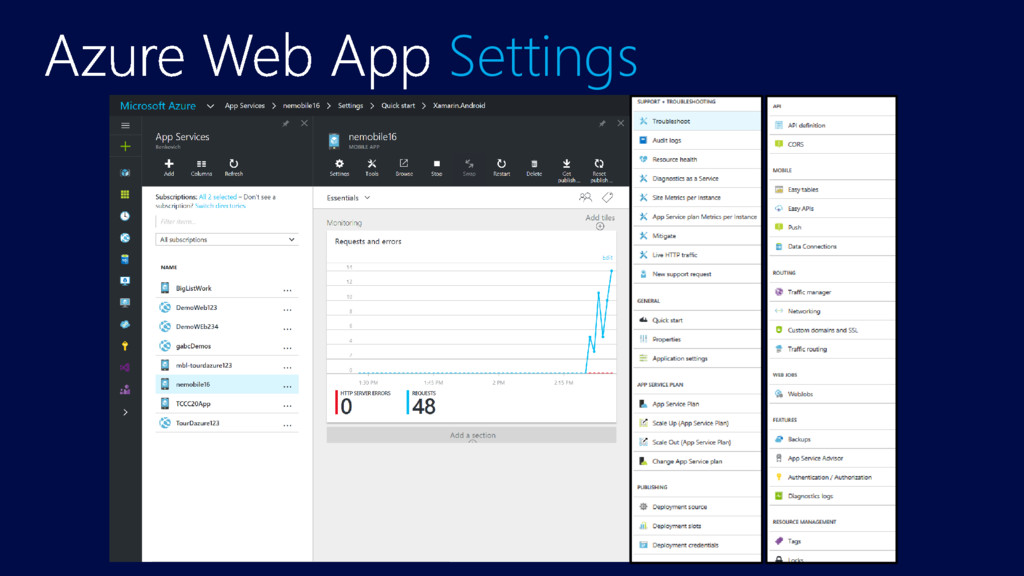Open the Columns option in App Services
This screenshot has height=576, width=1024.
tap(201, 167)
